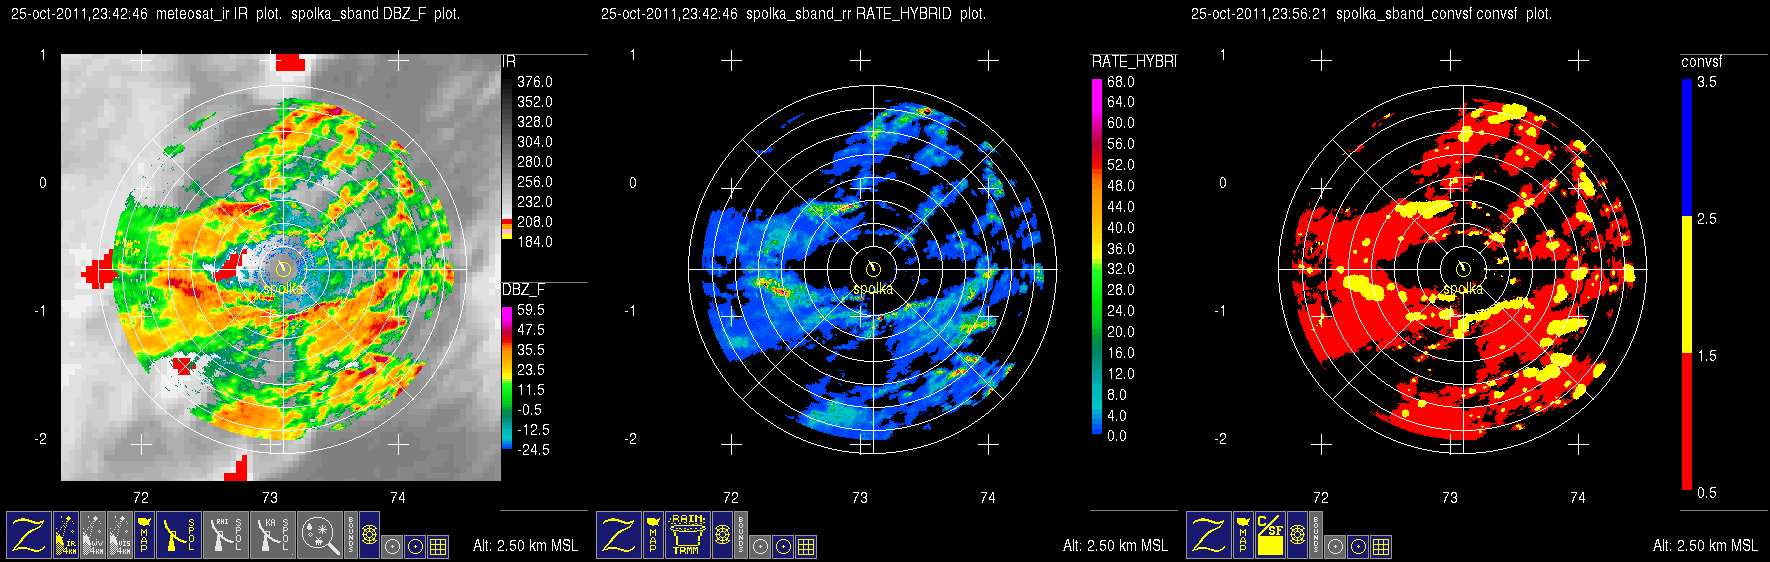Click the spolka radar marker in RATE_HYBRID plot
1770x562 pixels.
click(873, 269)
